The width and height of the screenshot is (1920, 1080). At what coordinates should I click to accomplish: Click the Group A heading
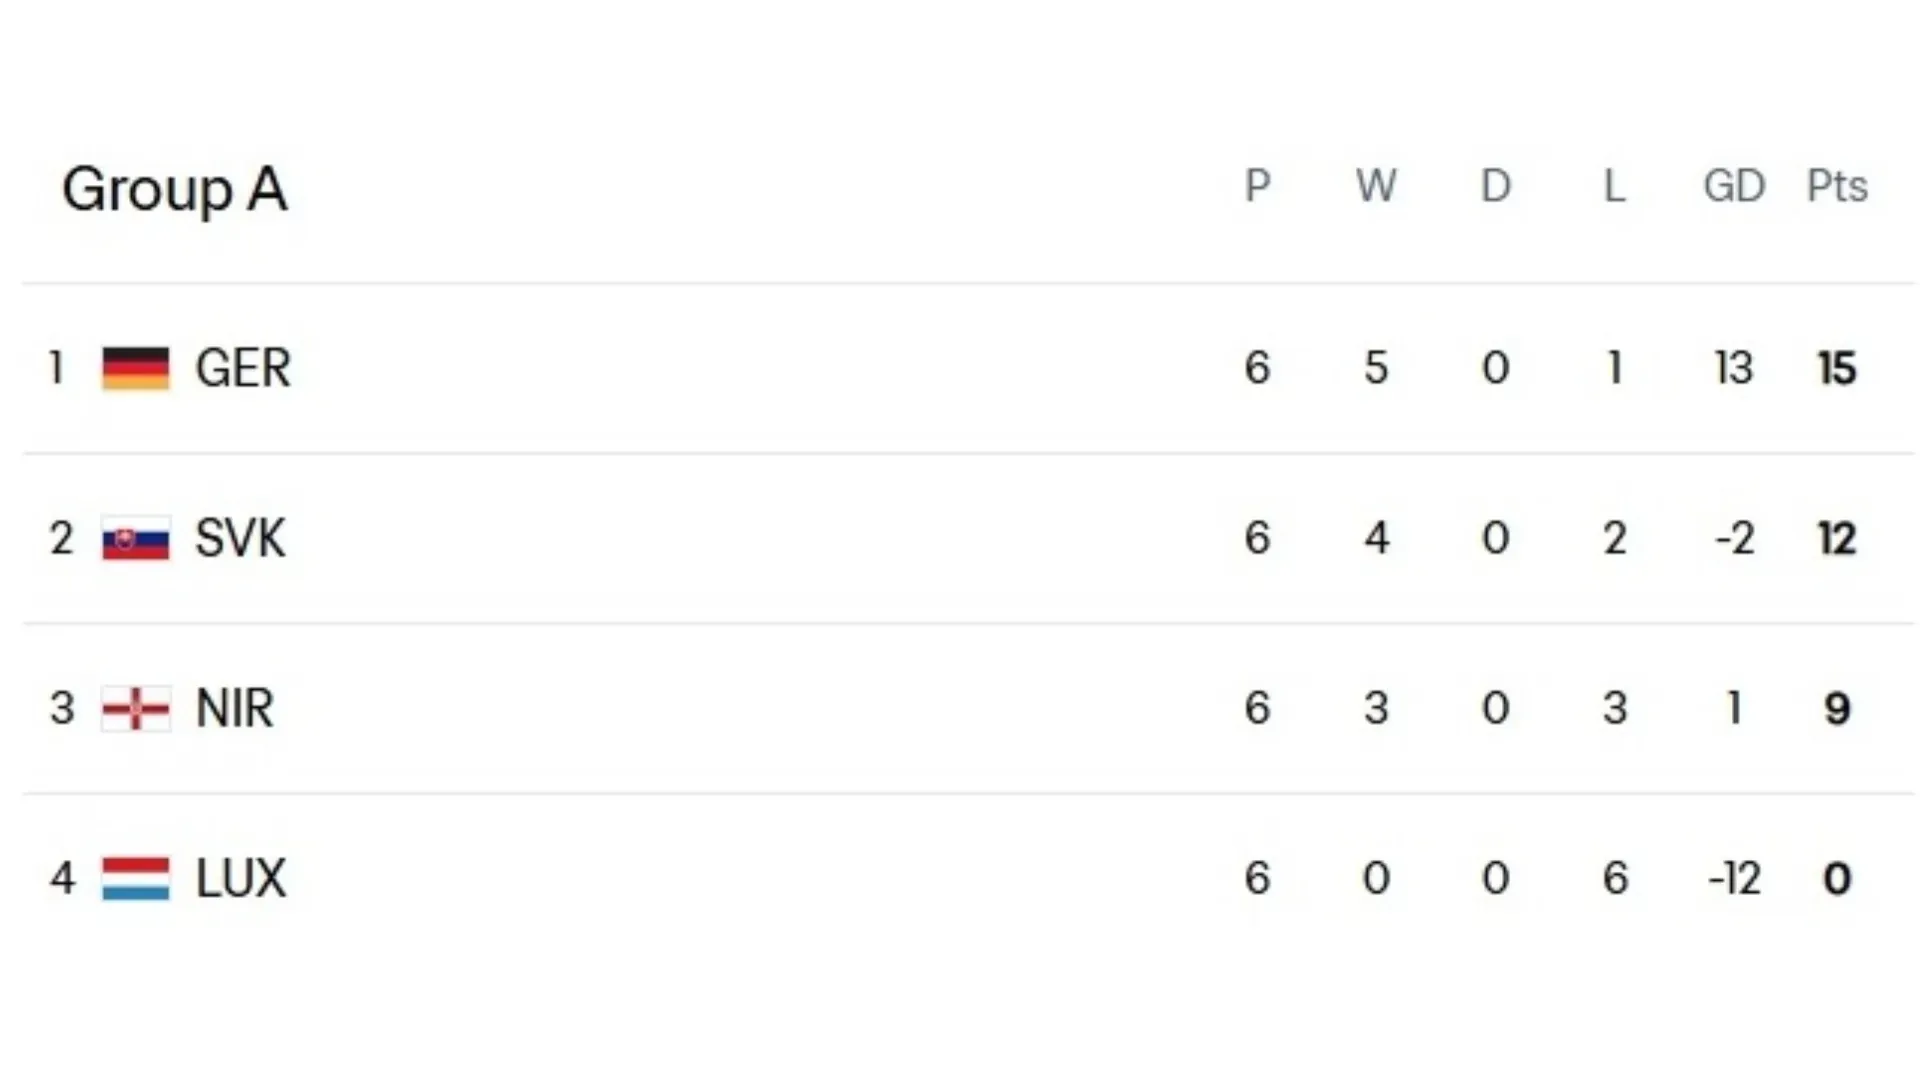tap(175, 189)
